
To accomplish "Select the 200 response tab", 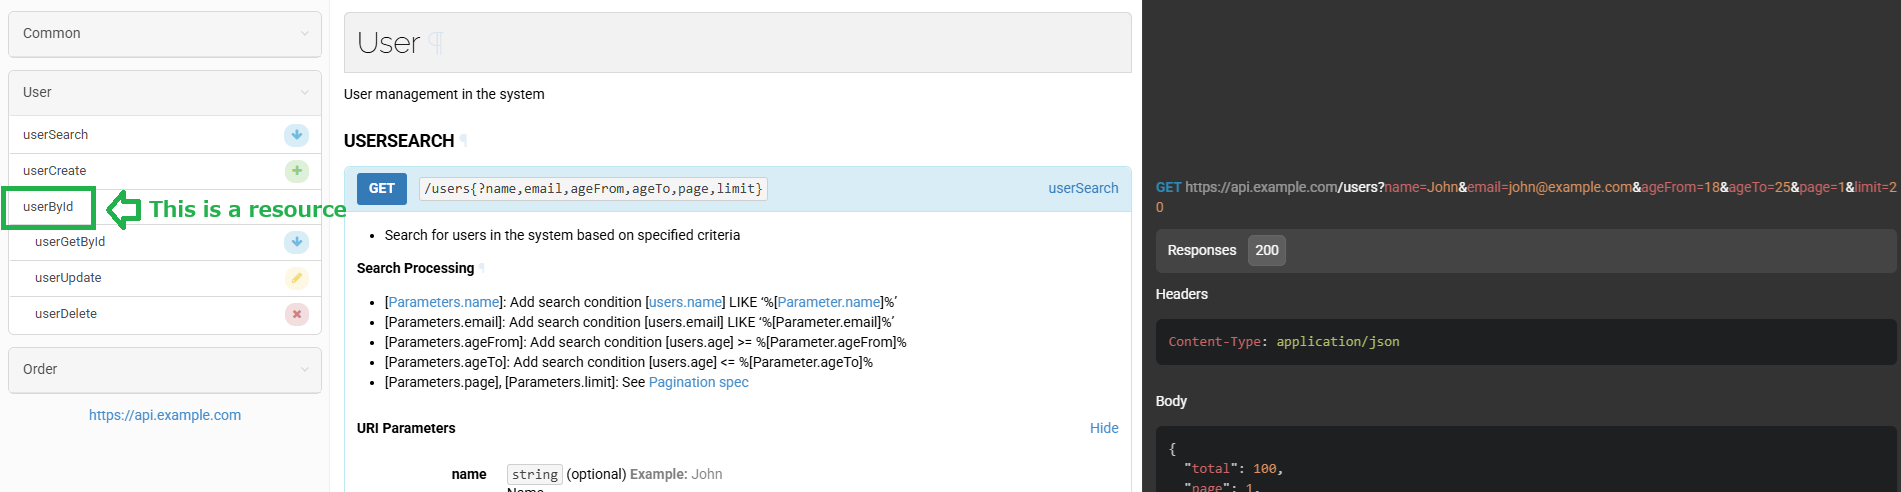I will click(x=1266, y=250).
